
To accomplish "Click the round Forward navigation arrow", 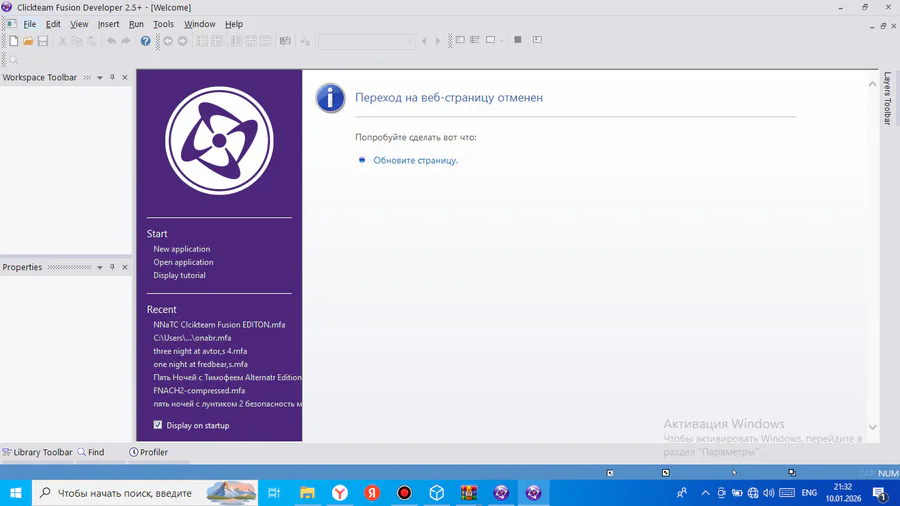I will (183, 41).
